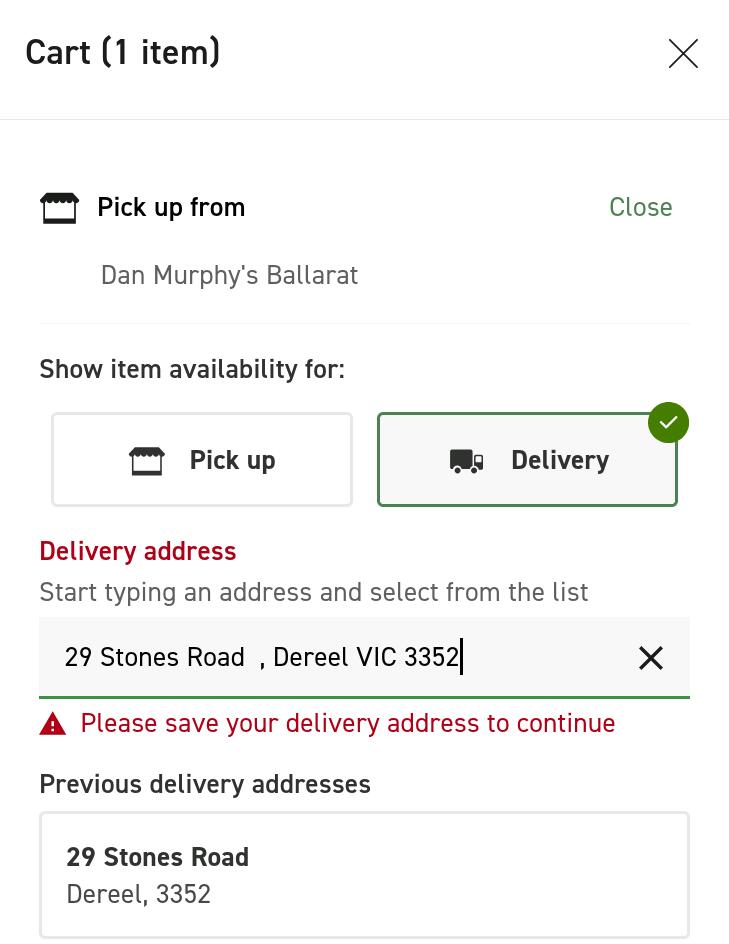Viewport: 729px width, 944px height.
Task: Click the Cart (1 item) heading
Action: point(123,52)
